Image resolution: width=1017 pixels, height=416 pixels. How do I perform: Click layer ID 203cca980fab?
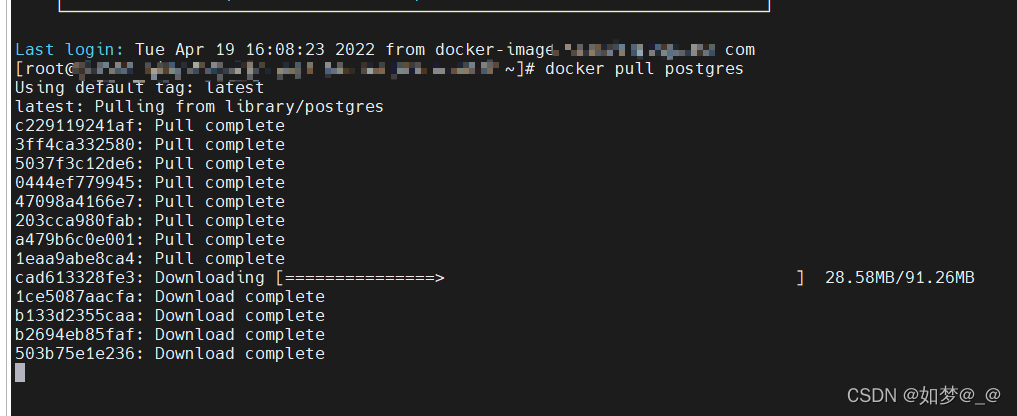point(75,221)
